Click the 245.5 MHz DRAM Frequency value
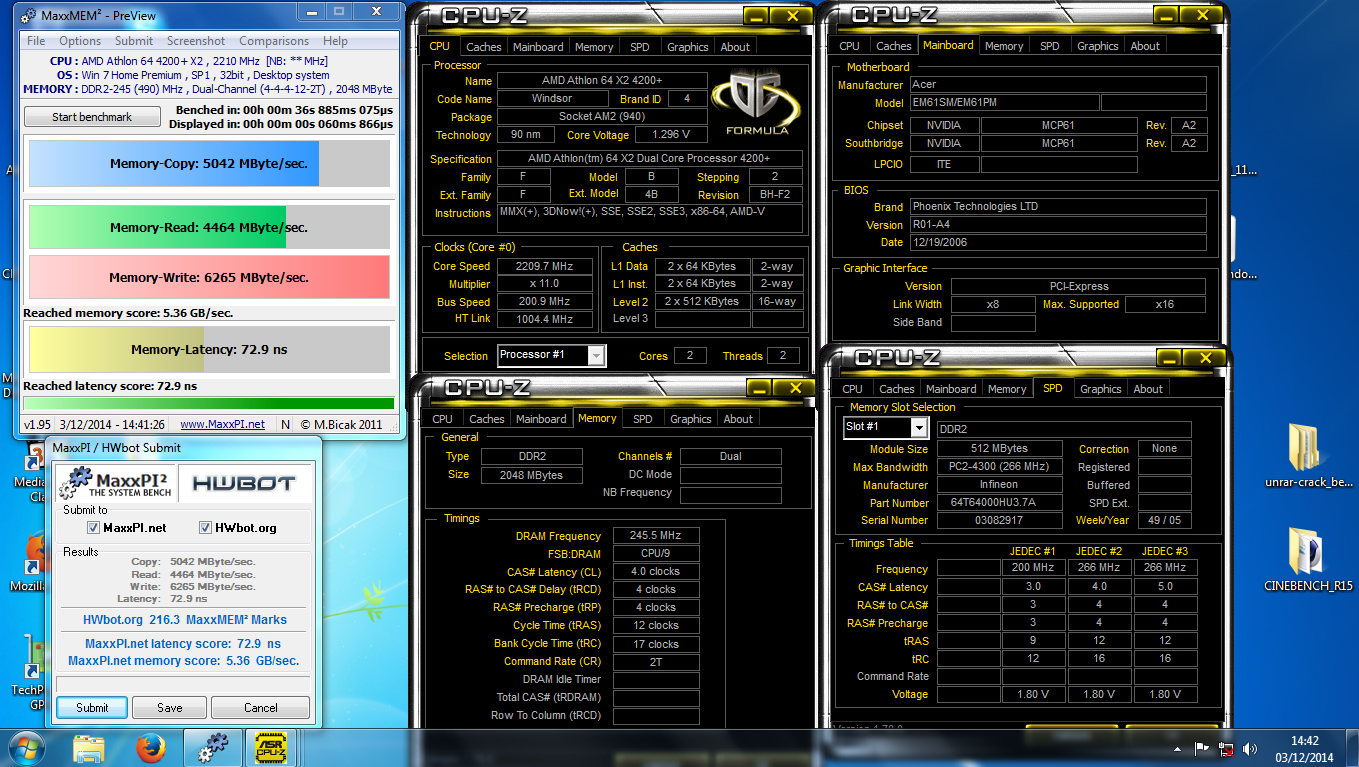This screenshot has width=1359, height=767. tap(656, 536)
